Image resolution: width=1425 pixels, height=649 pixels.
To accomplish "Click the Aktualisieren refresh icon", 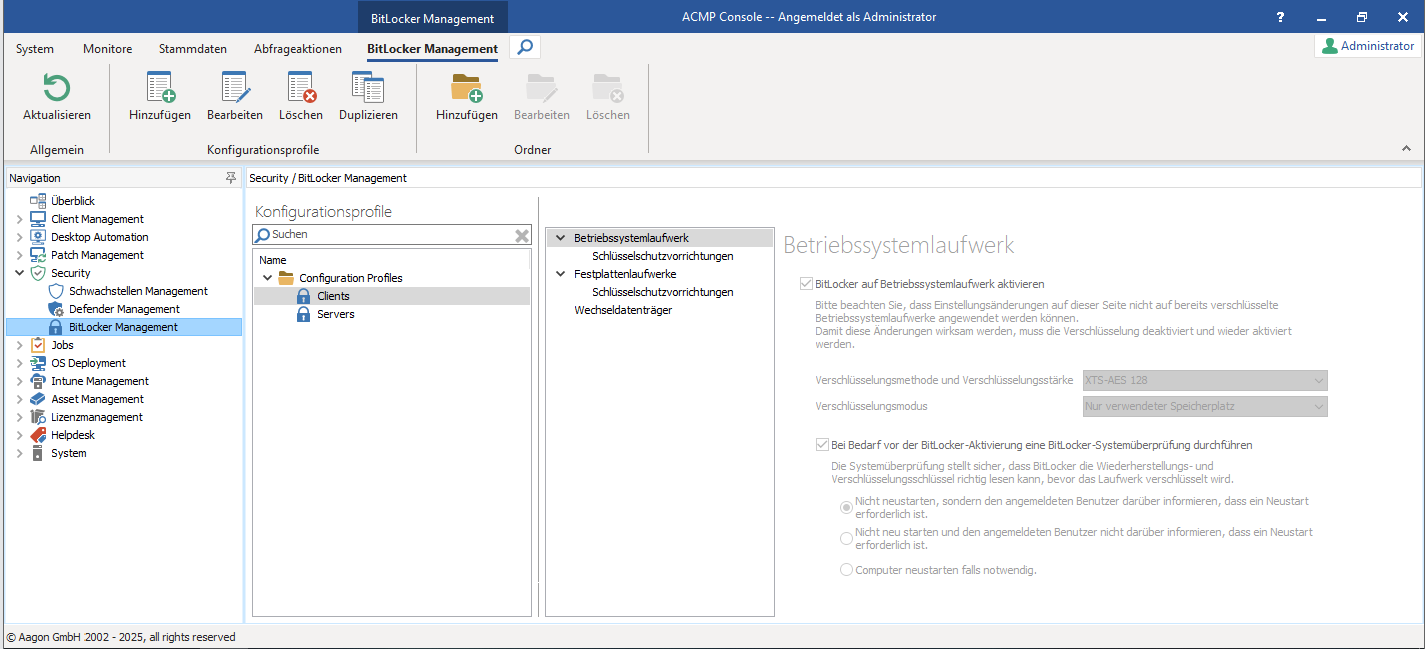I will (x=56, y=88).
